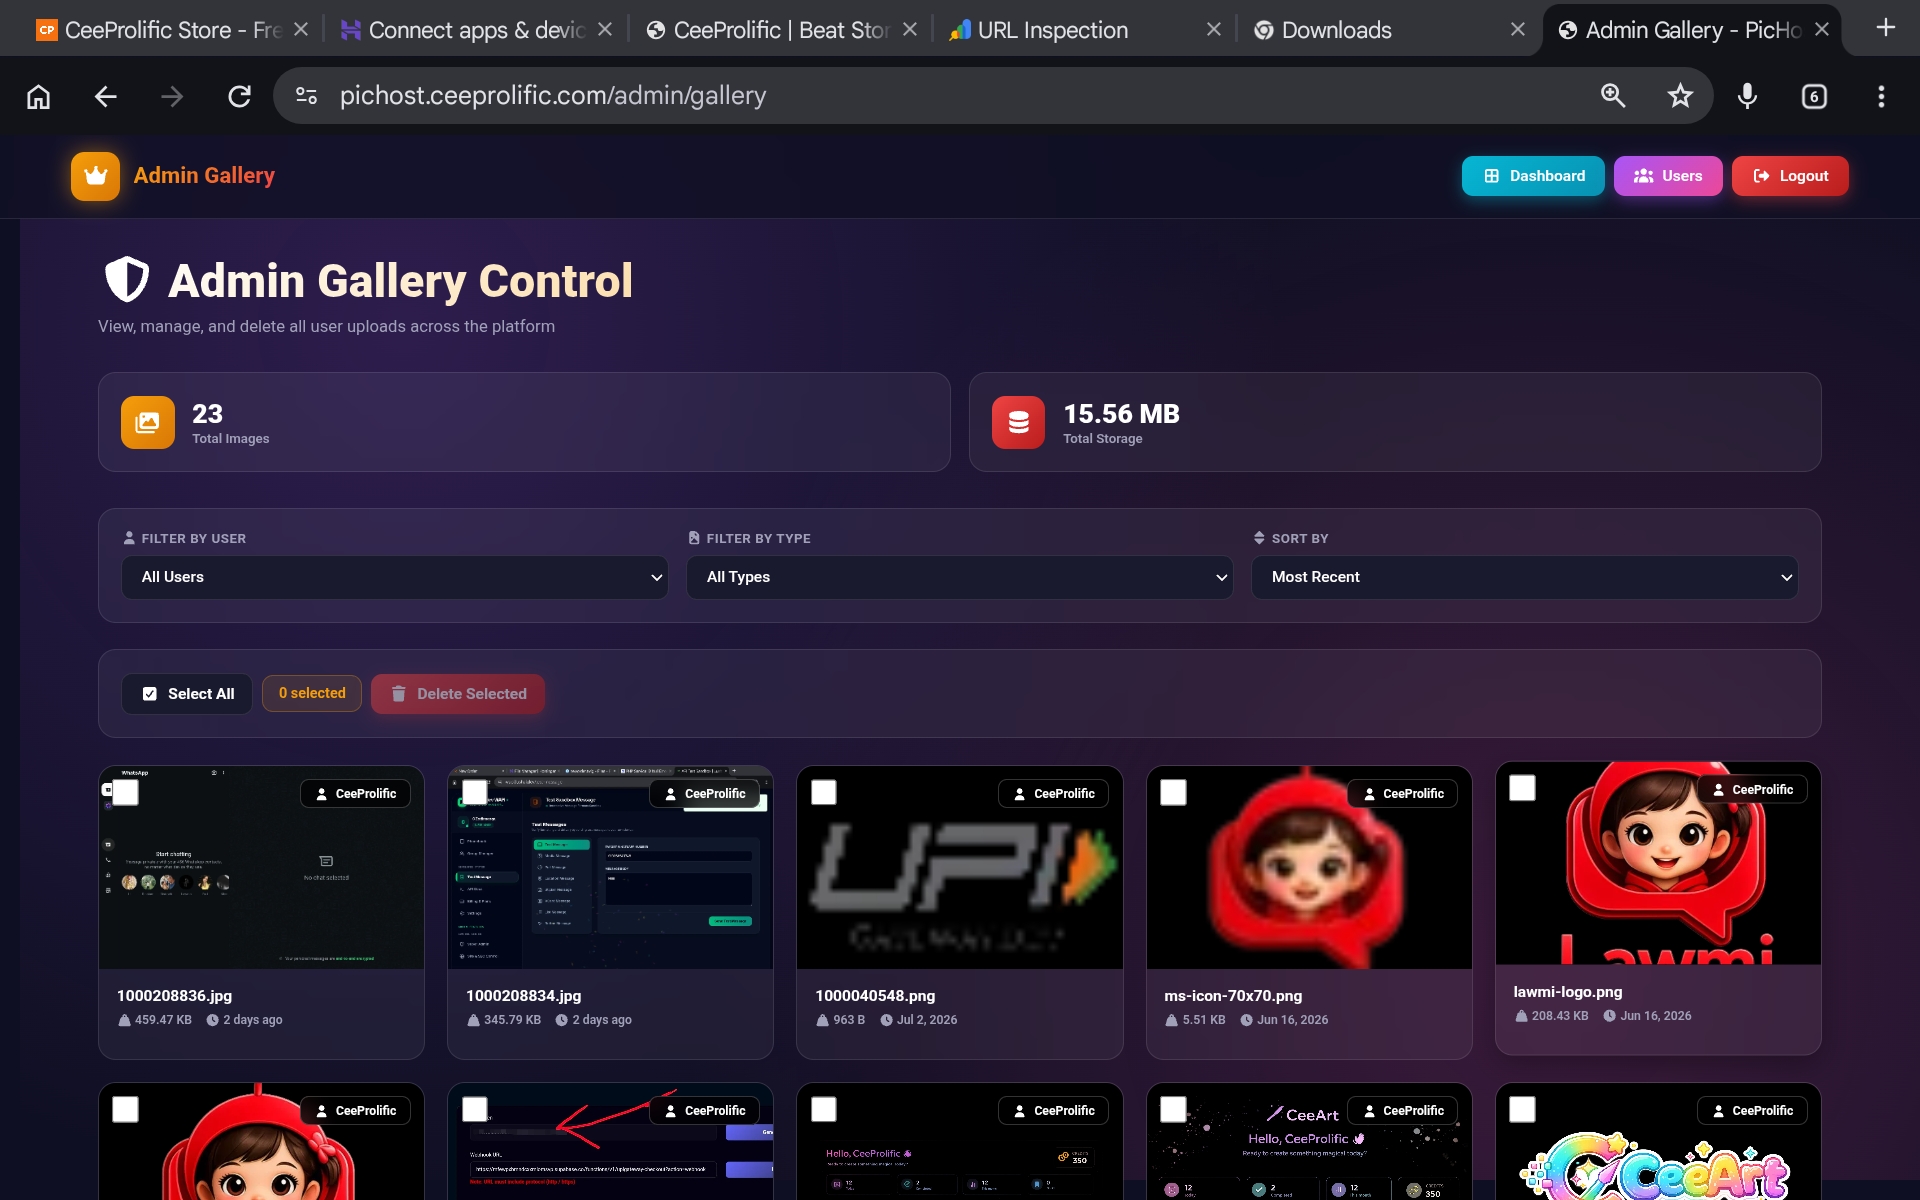Tick the checkbox on lawmi-logo.png card
This screenshot has width=1920, height=1200.
(1522, 788)
